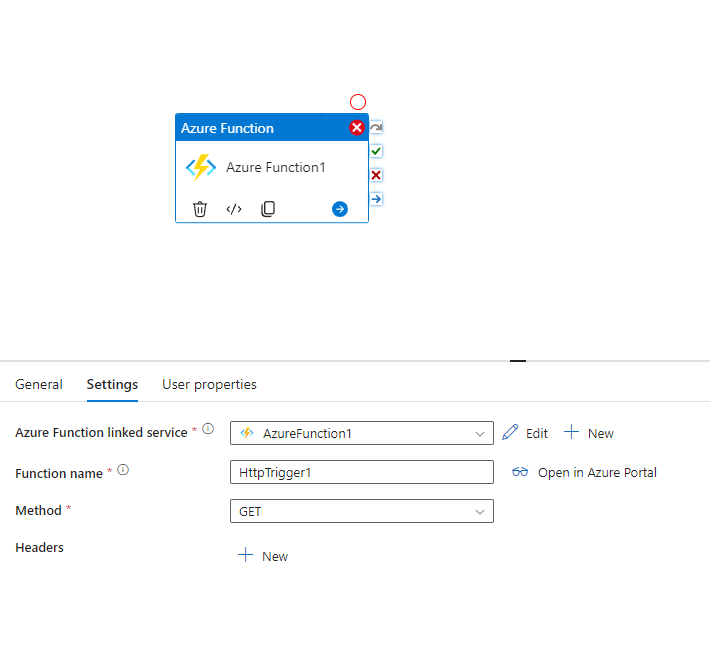This screenshot has height=657, width=710.
Task: Select the blue completion arrow handle
Action: (x=376, y=199)
